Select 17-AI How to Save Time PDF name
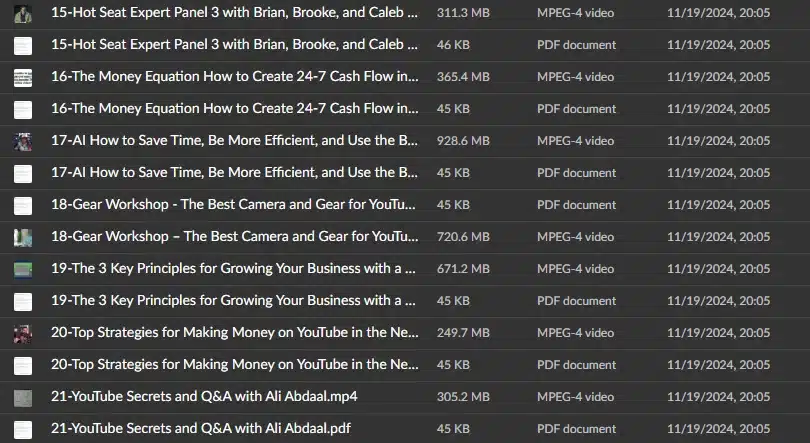The height and width of the screenshot is (443, 810). coord(235,172)
